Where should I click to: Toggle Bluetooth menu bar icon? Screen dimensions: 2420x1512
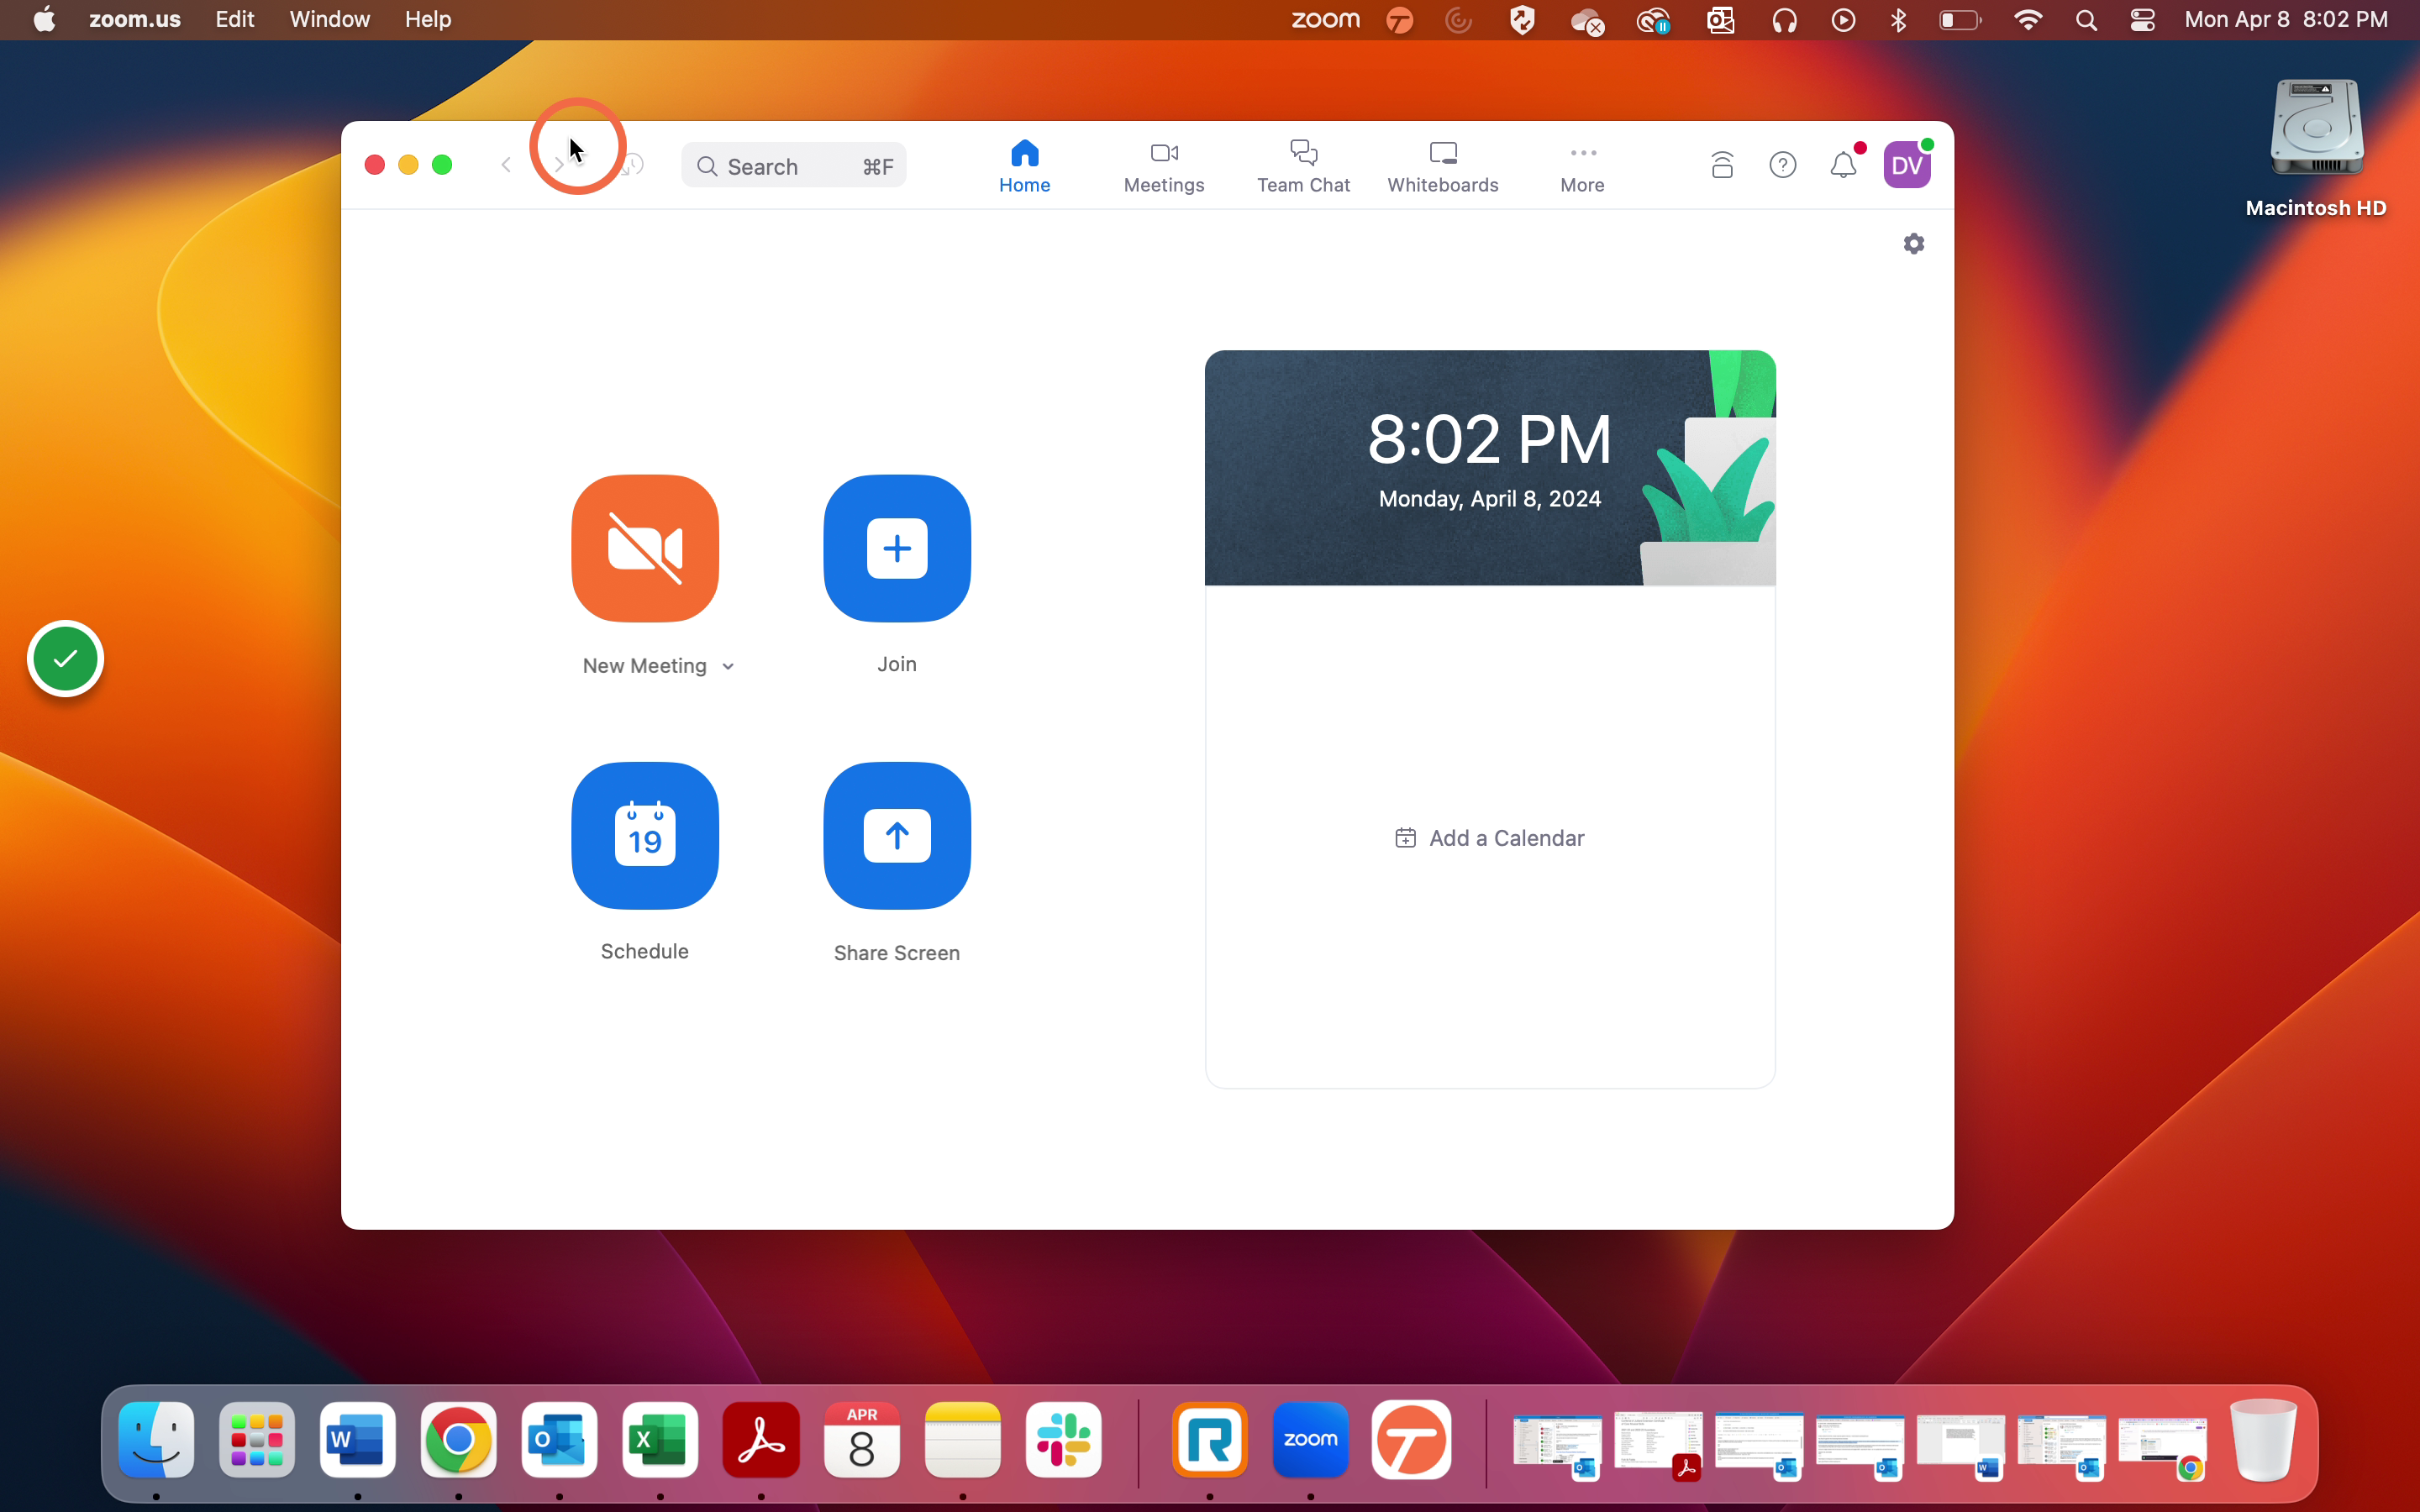click(x=1898, y=20)
